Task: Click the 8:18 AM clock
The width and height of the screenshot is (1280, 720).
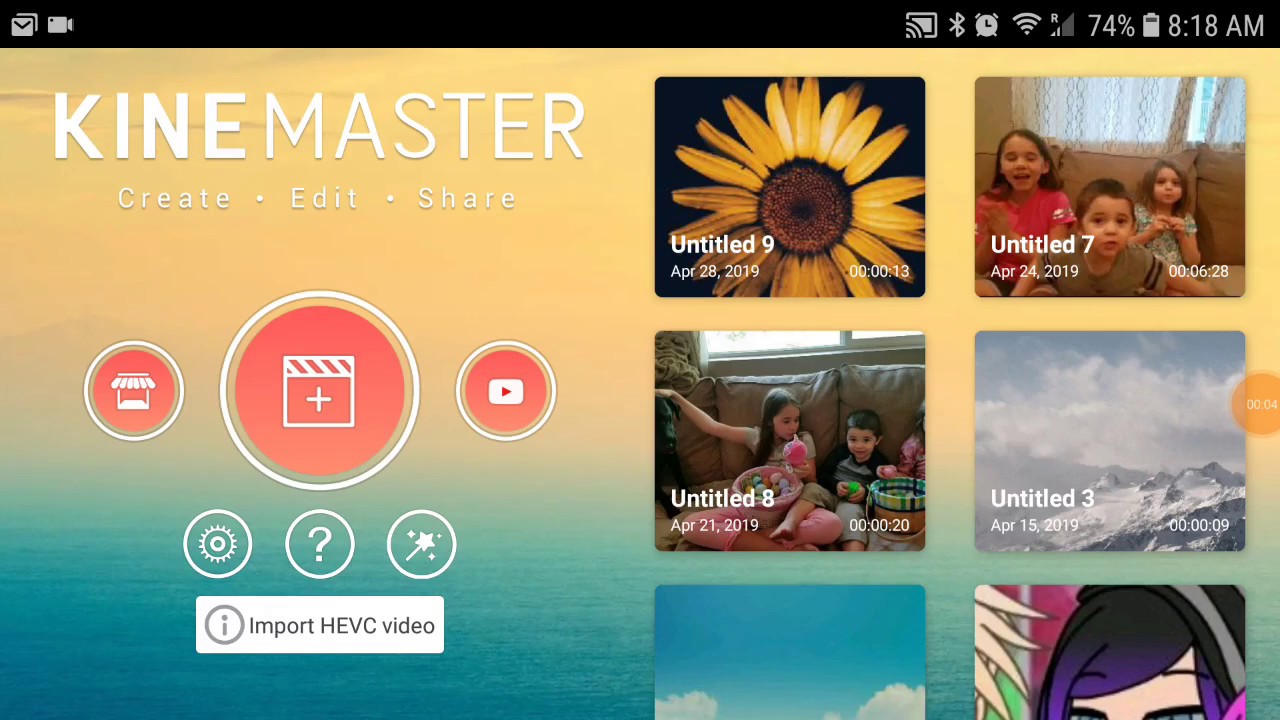Action: click(1216, 26)
